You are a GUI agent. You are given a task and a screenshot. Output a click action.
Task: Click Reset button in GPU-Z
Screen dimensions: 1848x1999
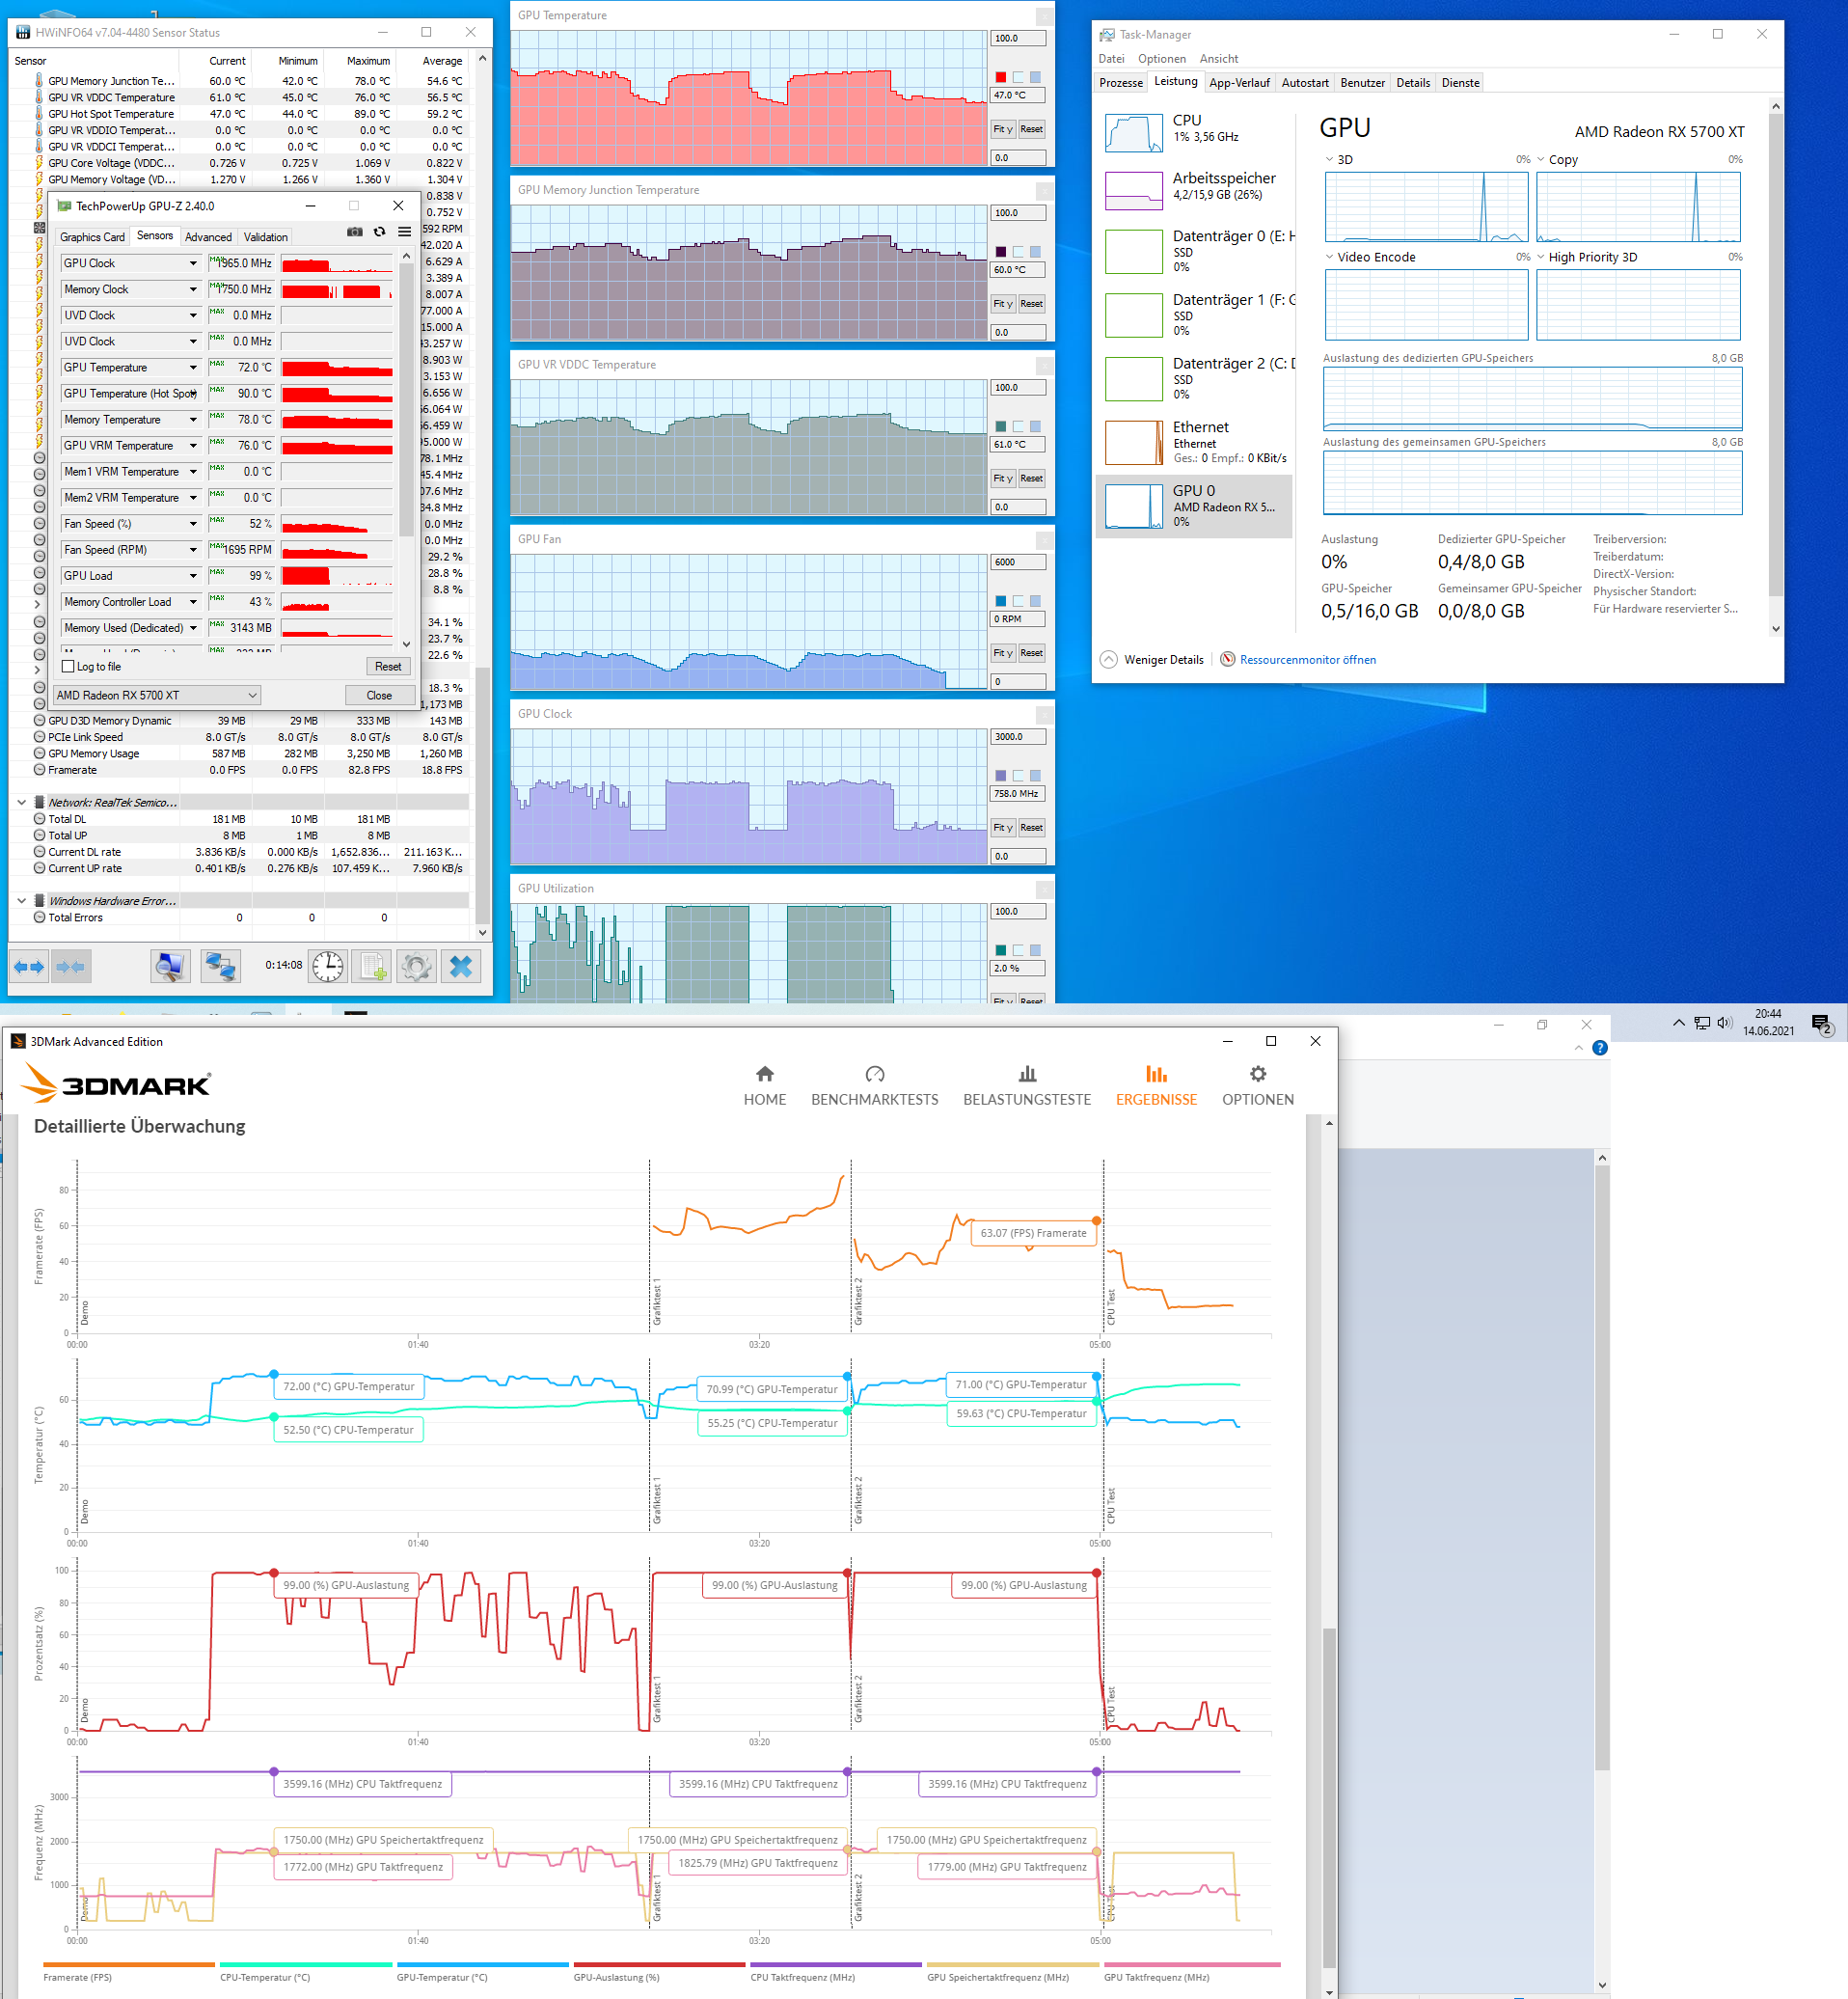(388, 667)
